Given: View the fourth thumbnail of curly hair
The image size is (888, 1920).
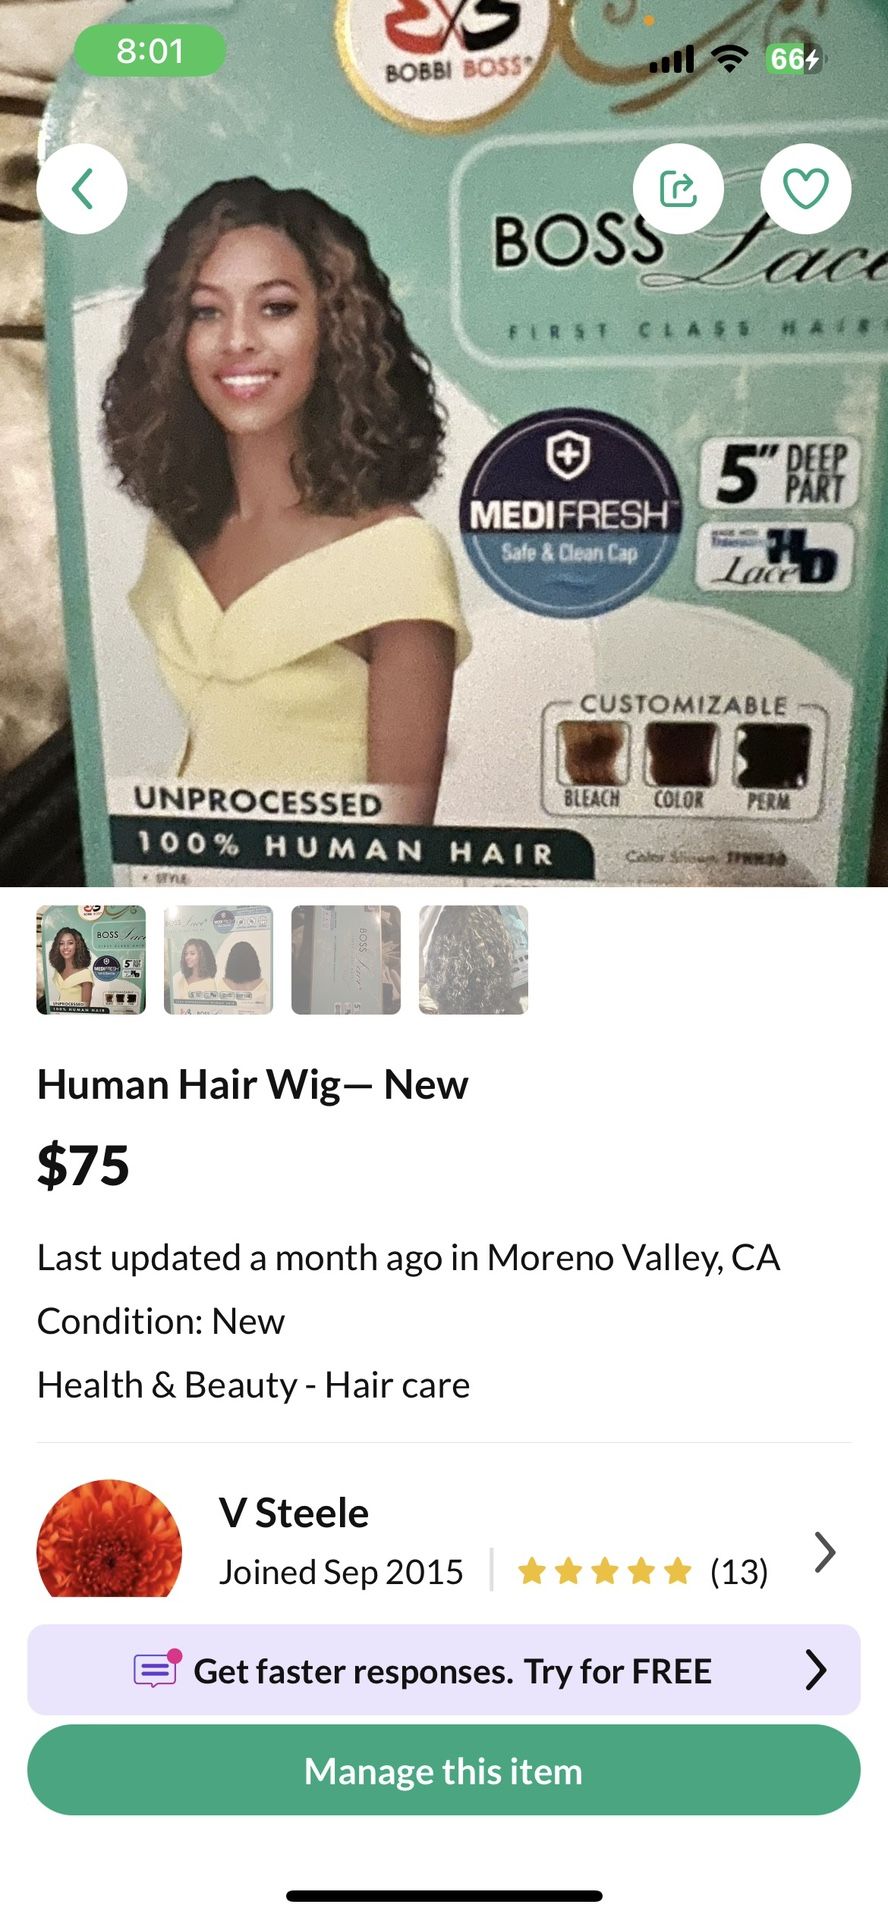Looking at the screenshot, I should [x=473, y=960].
